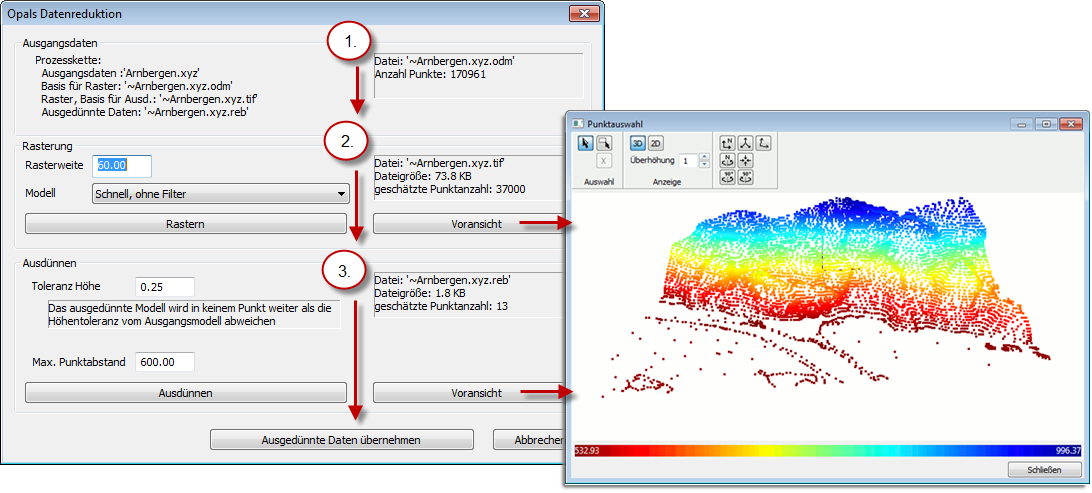1092x493 pixels.
Task: Click the Toleranz Höhe input field
Action: tap(164, 288)
